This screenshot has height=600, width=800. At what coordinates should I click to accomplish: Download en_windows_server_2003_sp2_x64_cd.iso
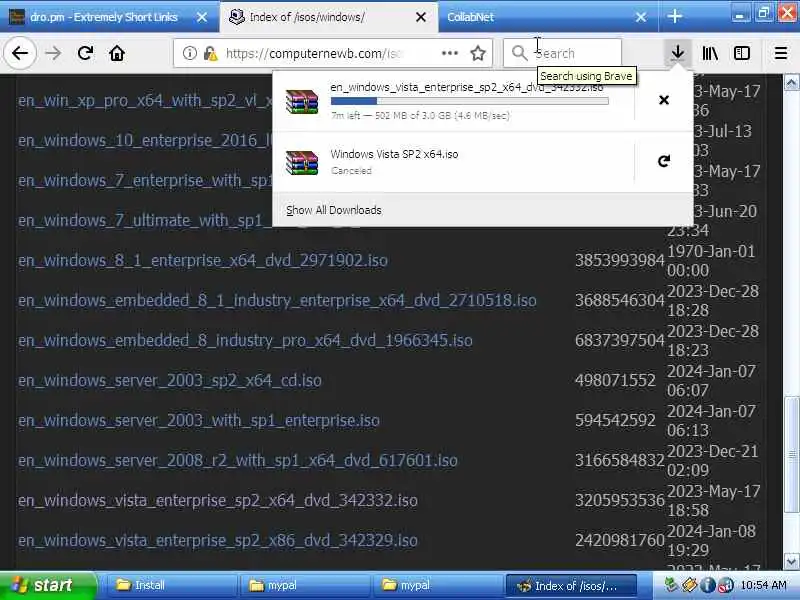coord(170,380)
